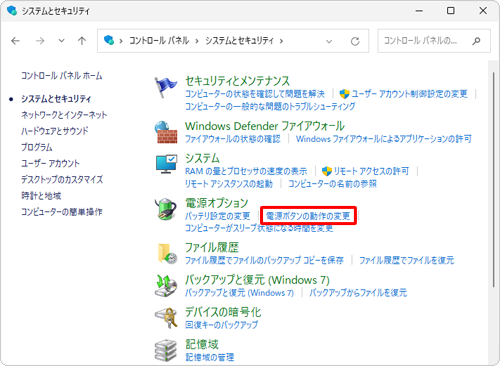The width and height of the screenshot is (500, 366).
Task: Select システムとセキュリティ in the sidebar
Action: coord(56,99)
